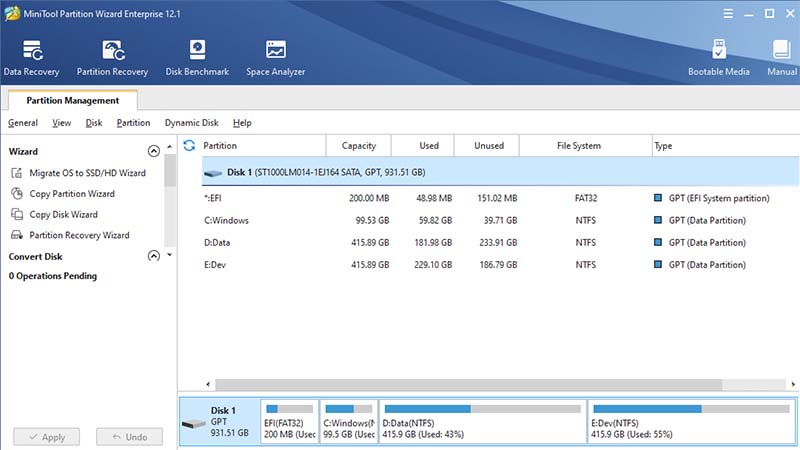
Task: Click the Copy Partition Wizard icon
Action: tap(17, 194)
